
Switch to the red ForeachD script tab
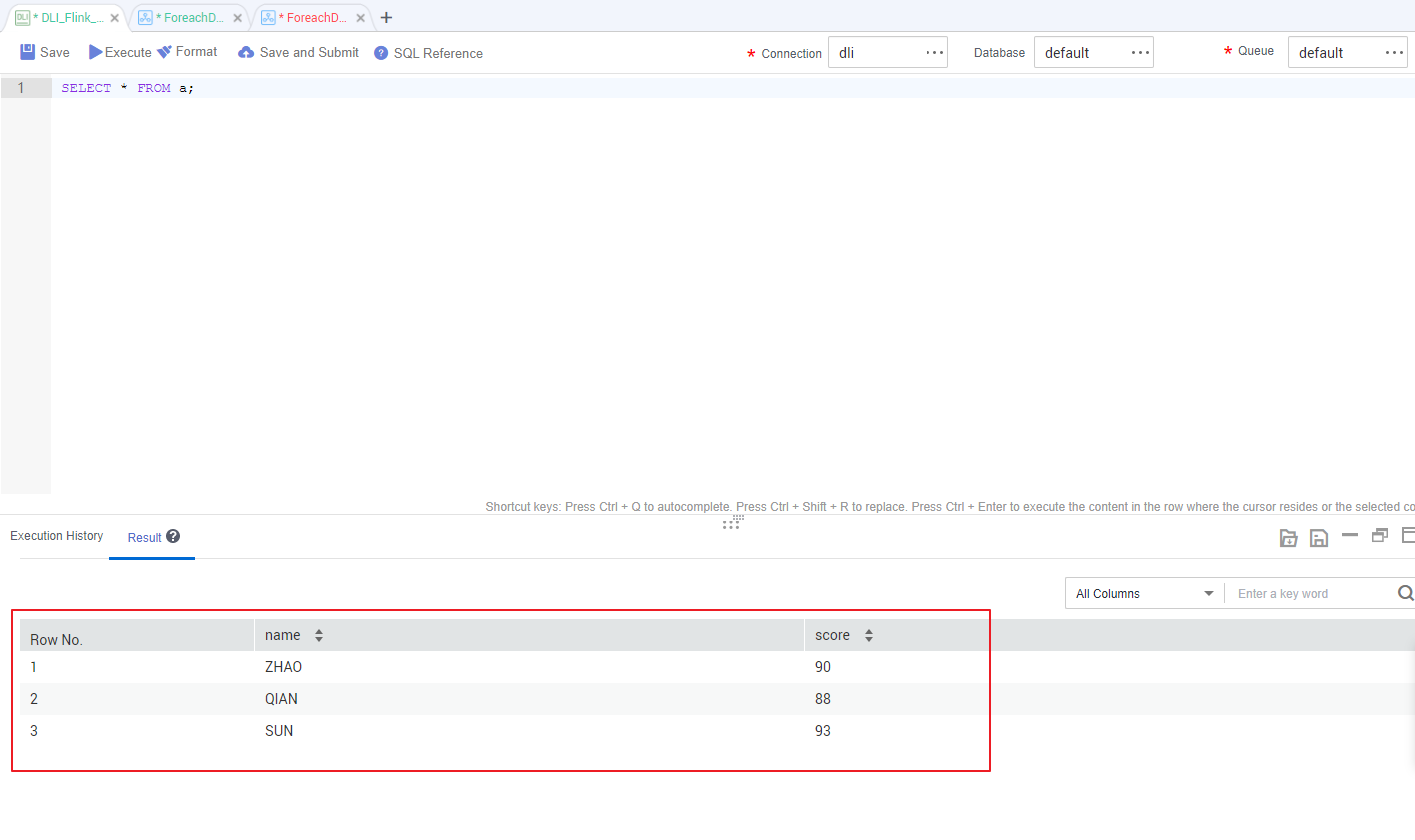(311, 18)
